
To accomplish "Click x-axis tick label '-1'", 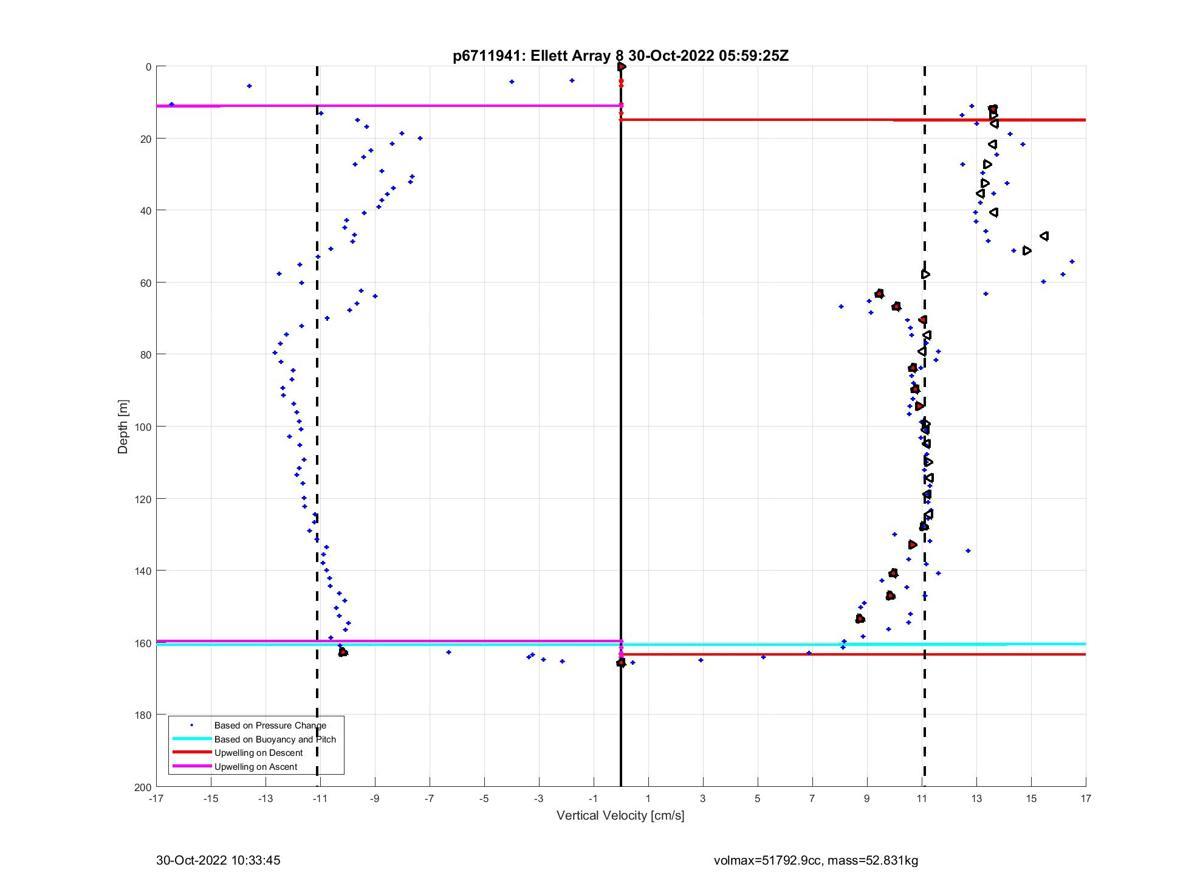I will pos(593,798).
